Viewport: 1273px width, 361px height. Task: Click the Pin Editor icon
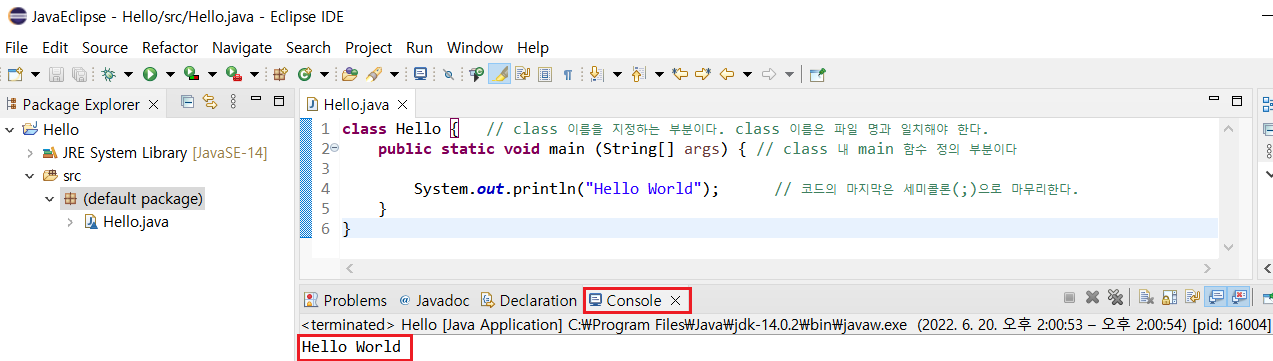pos(818,74)
